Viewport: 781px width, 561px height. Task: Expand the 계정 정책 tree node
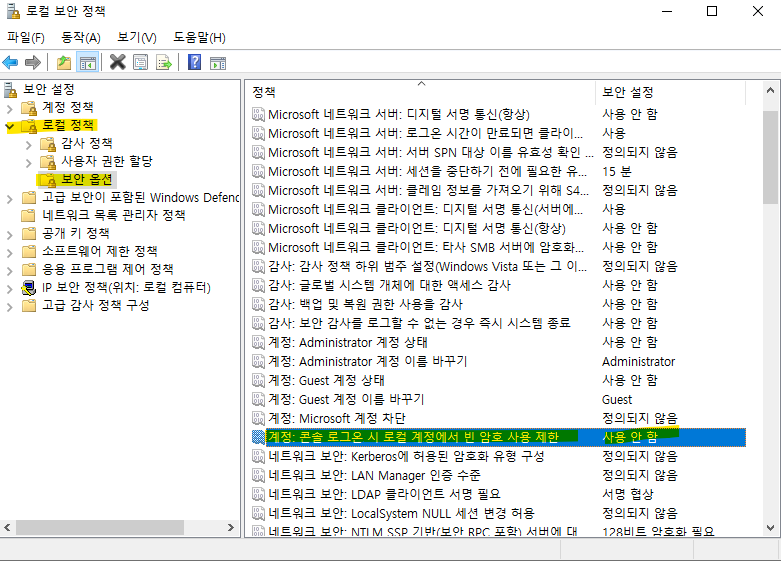tap(9, 108)
